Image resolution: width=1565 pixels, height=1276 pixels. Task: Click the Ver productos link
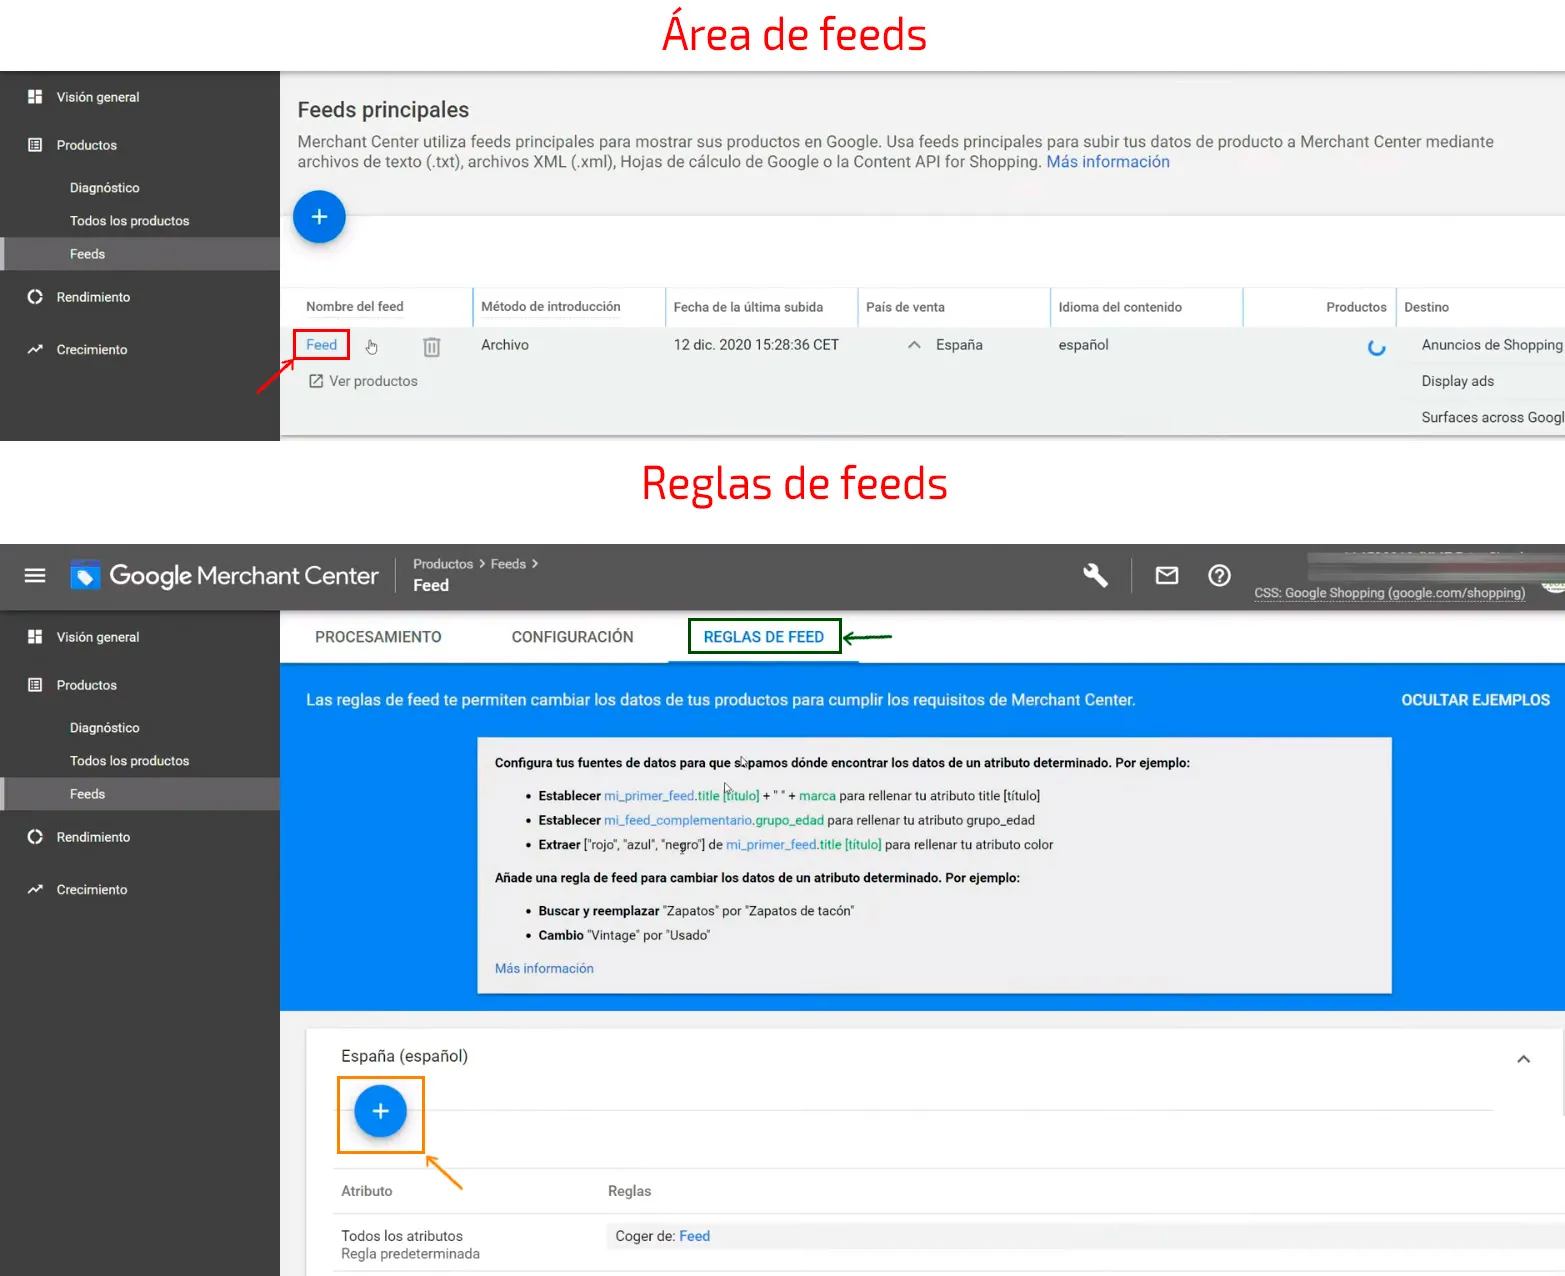pyautogui.click(x=373, y=381)
